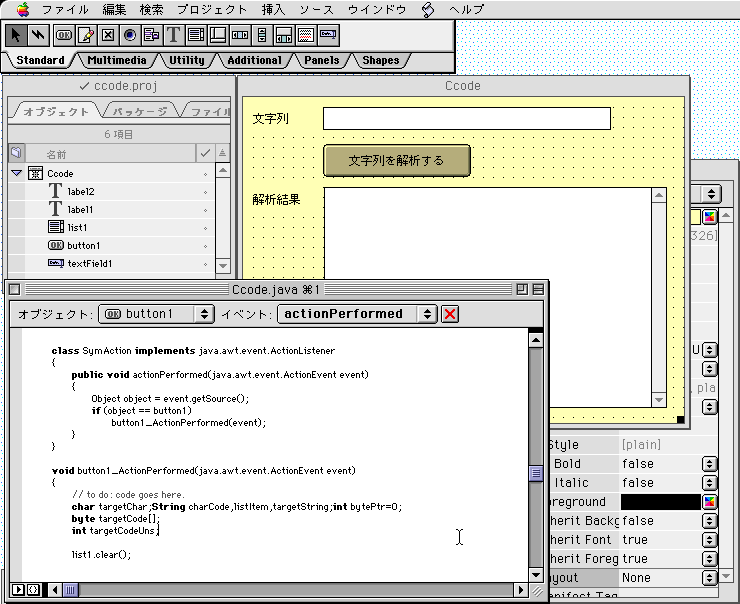Viewport: 740px width, 604px height.
Task: Click the 文字列 text input field
Action: pyautogui.click(x=466, y=119)
